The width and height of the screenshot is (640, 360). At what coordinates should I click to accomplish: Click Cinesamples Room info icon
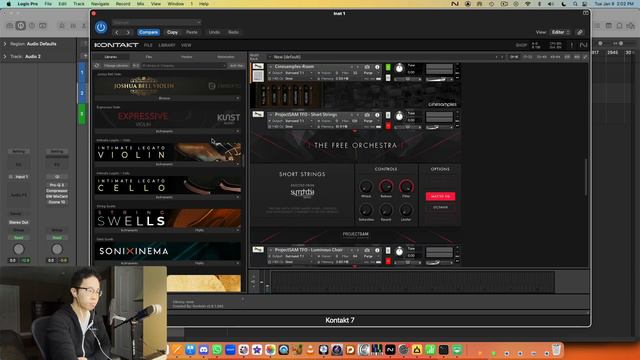[x=377, y=67]
